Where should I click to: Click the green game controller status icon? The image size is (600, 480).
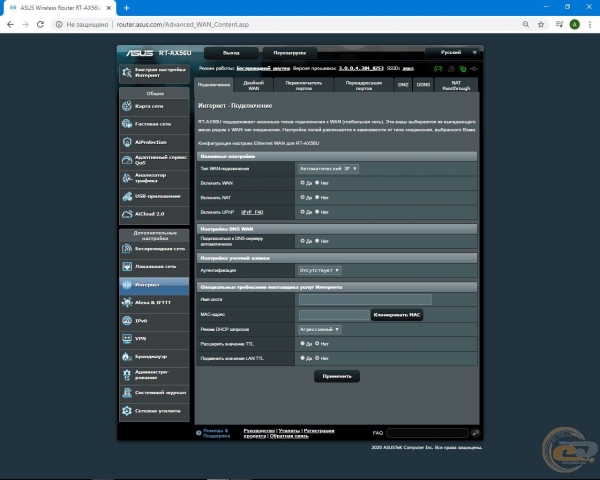tap(438, 69)
